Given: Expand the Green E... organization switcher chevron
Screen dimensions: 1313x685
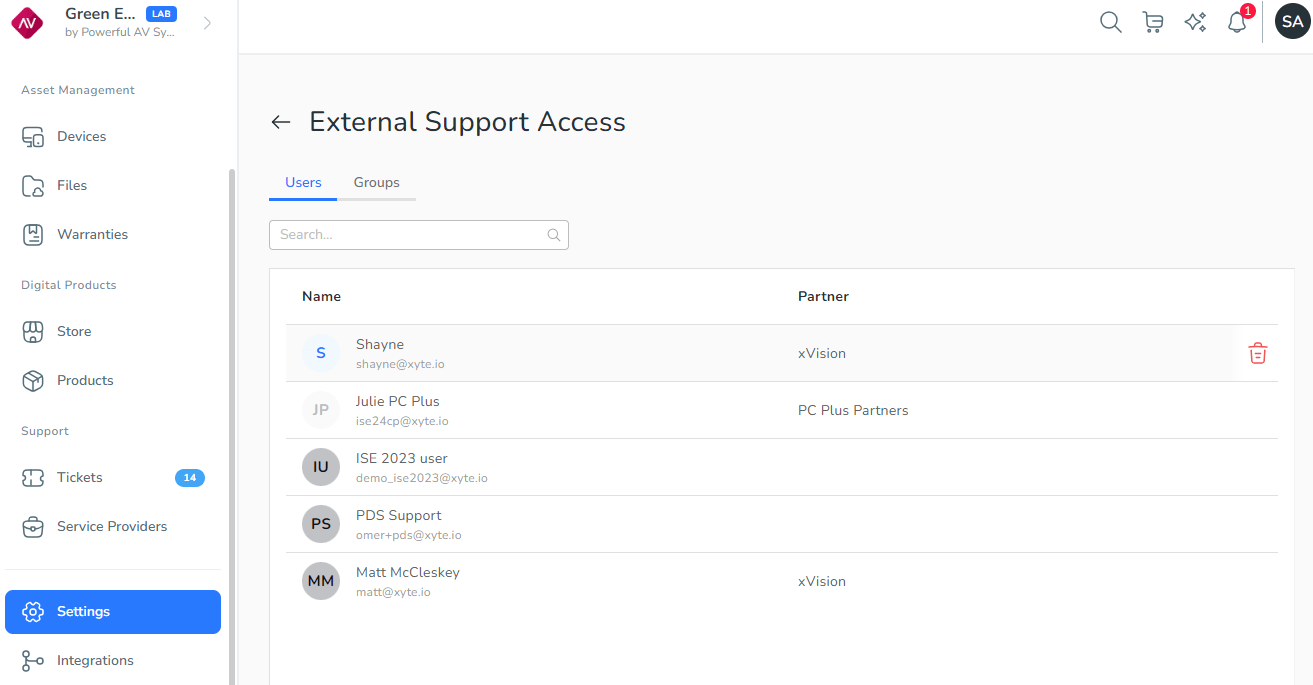Looking at the screenshot, I should tap(207, 23).
